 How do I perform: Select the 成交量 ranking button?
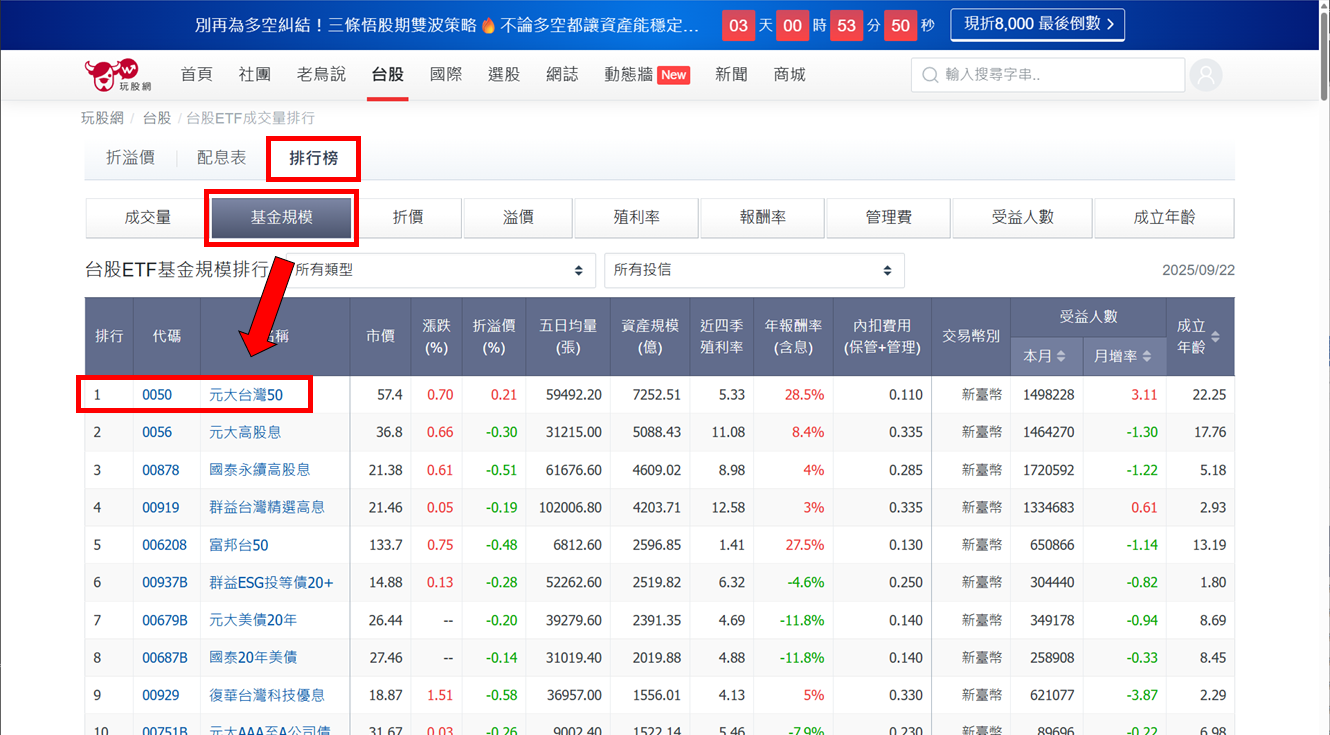pos(147,217)
